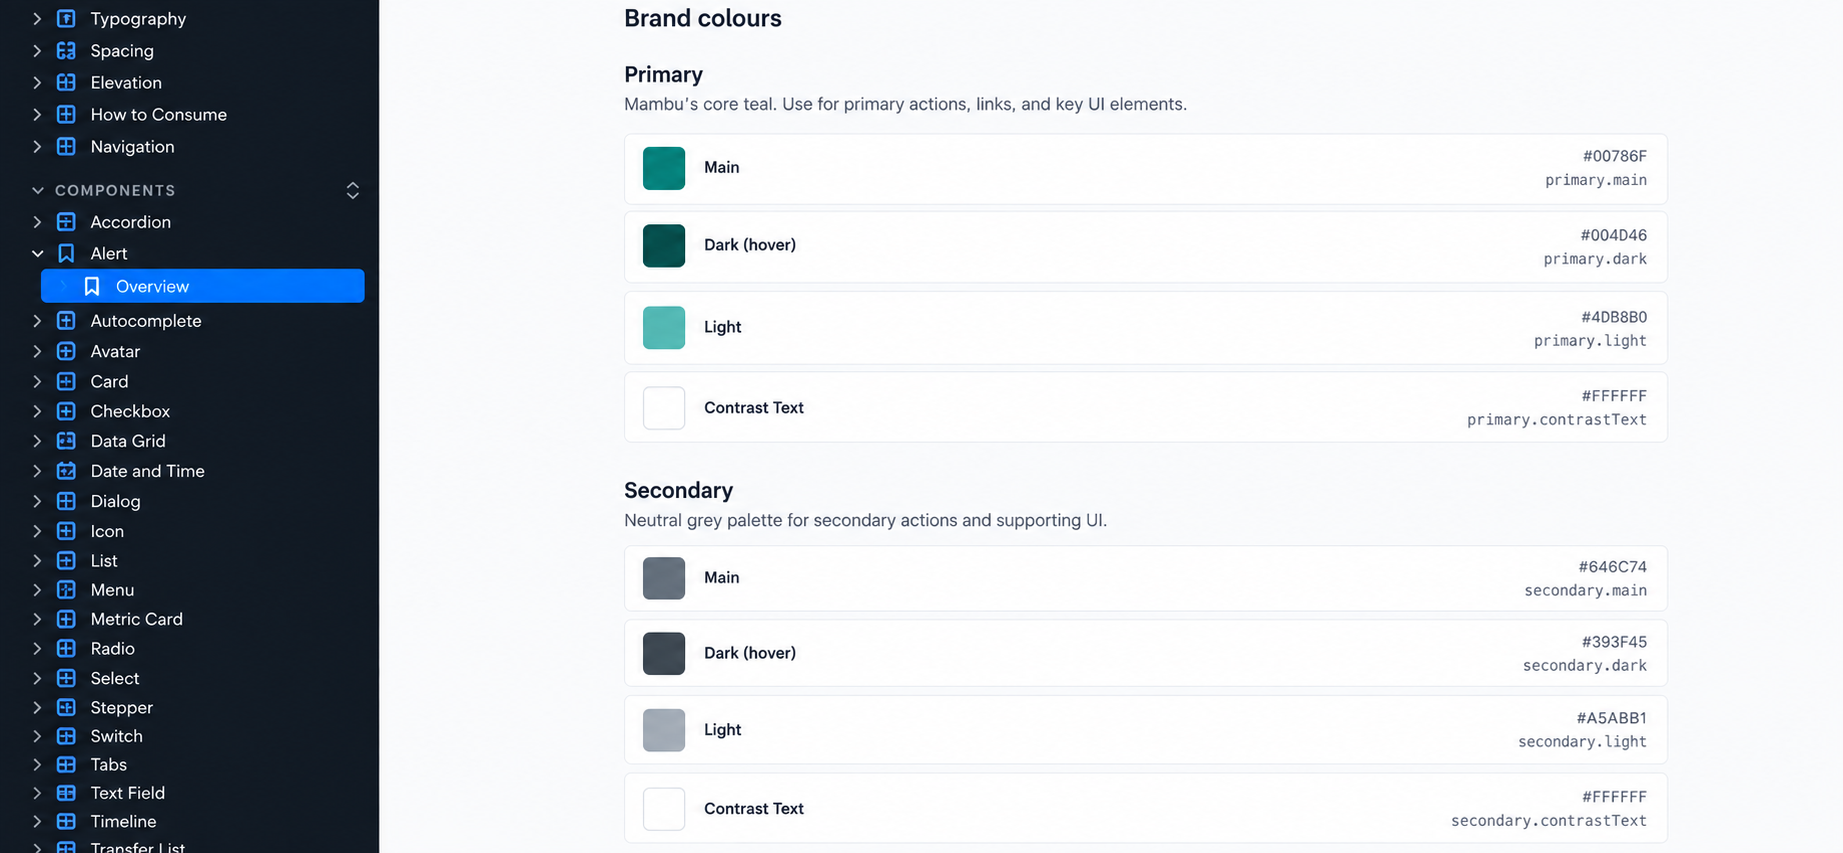Click the How to Consume icon
Screen dimensions: 1843x853
(66, 115)
